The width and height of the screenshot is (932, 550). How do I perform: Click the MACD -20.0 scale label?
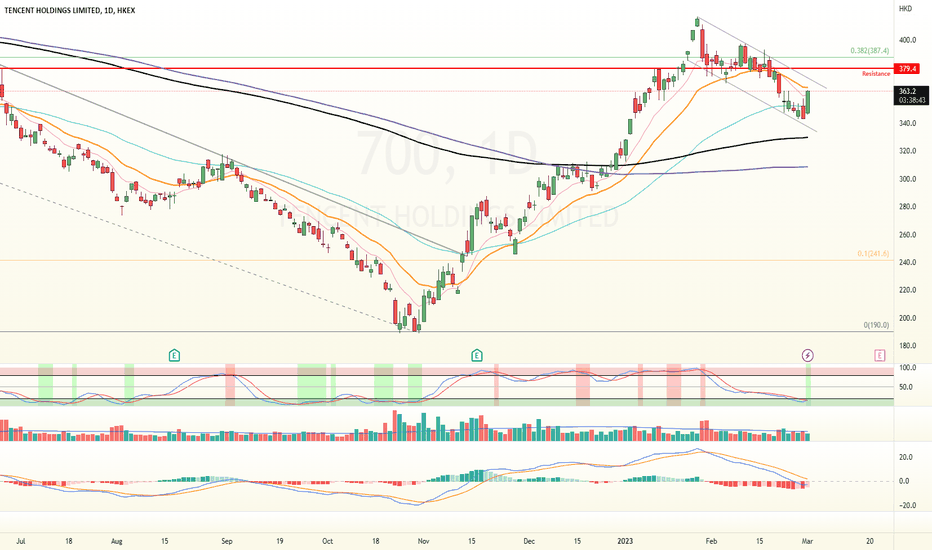[x=907, y=505]
